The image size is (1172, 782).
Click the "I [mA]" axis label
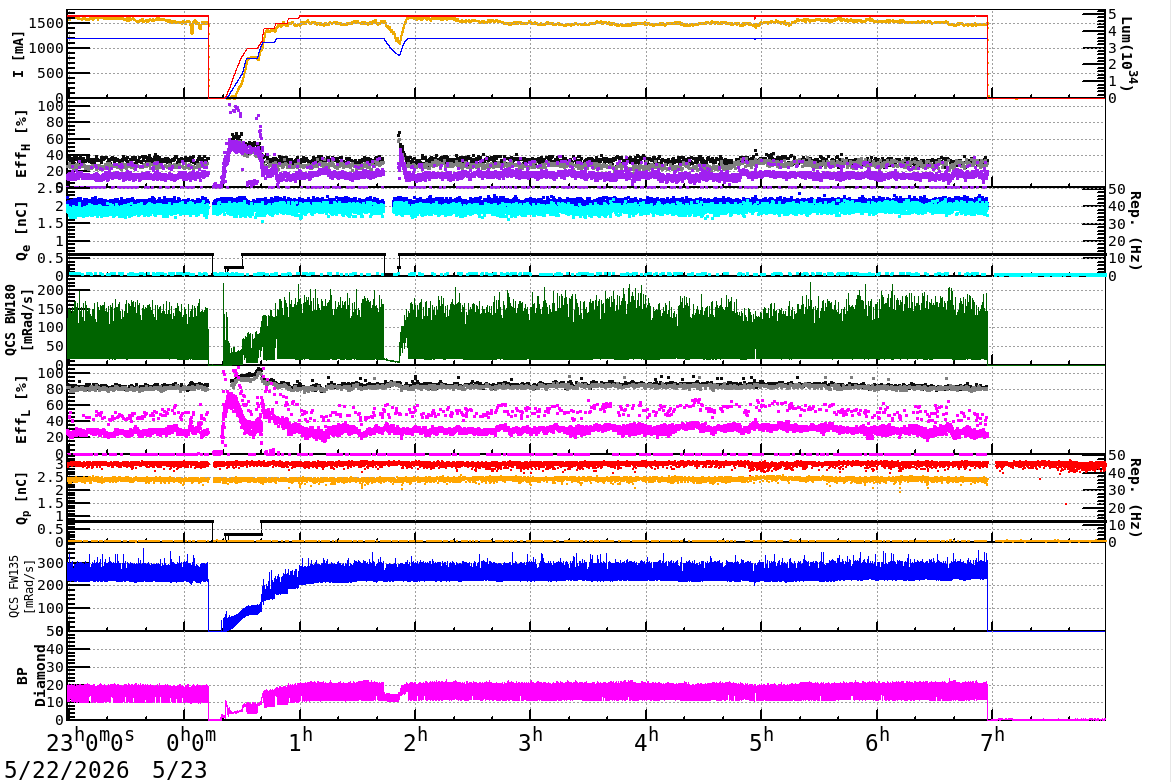point(18,55)
